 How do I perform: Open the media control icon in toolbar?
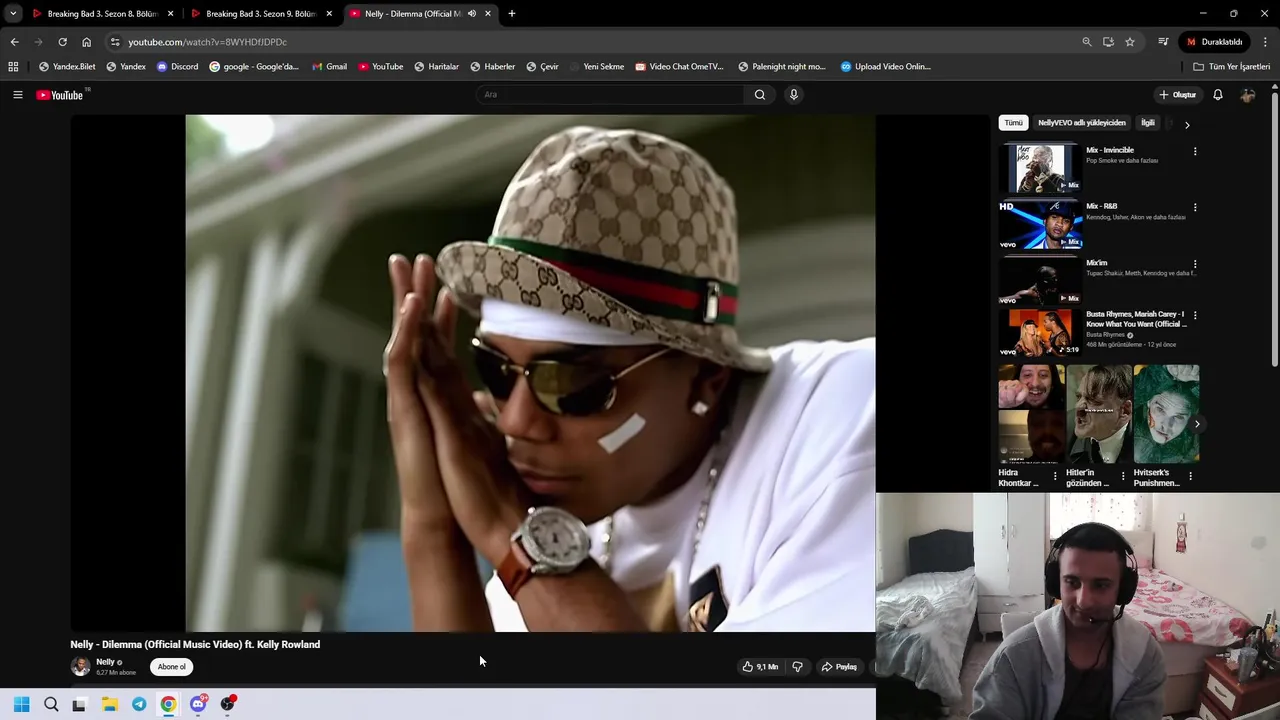click(x=1163, y=42)
